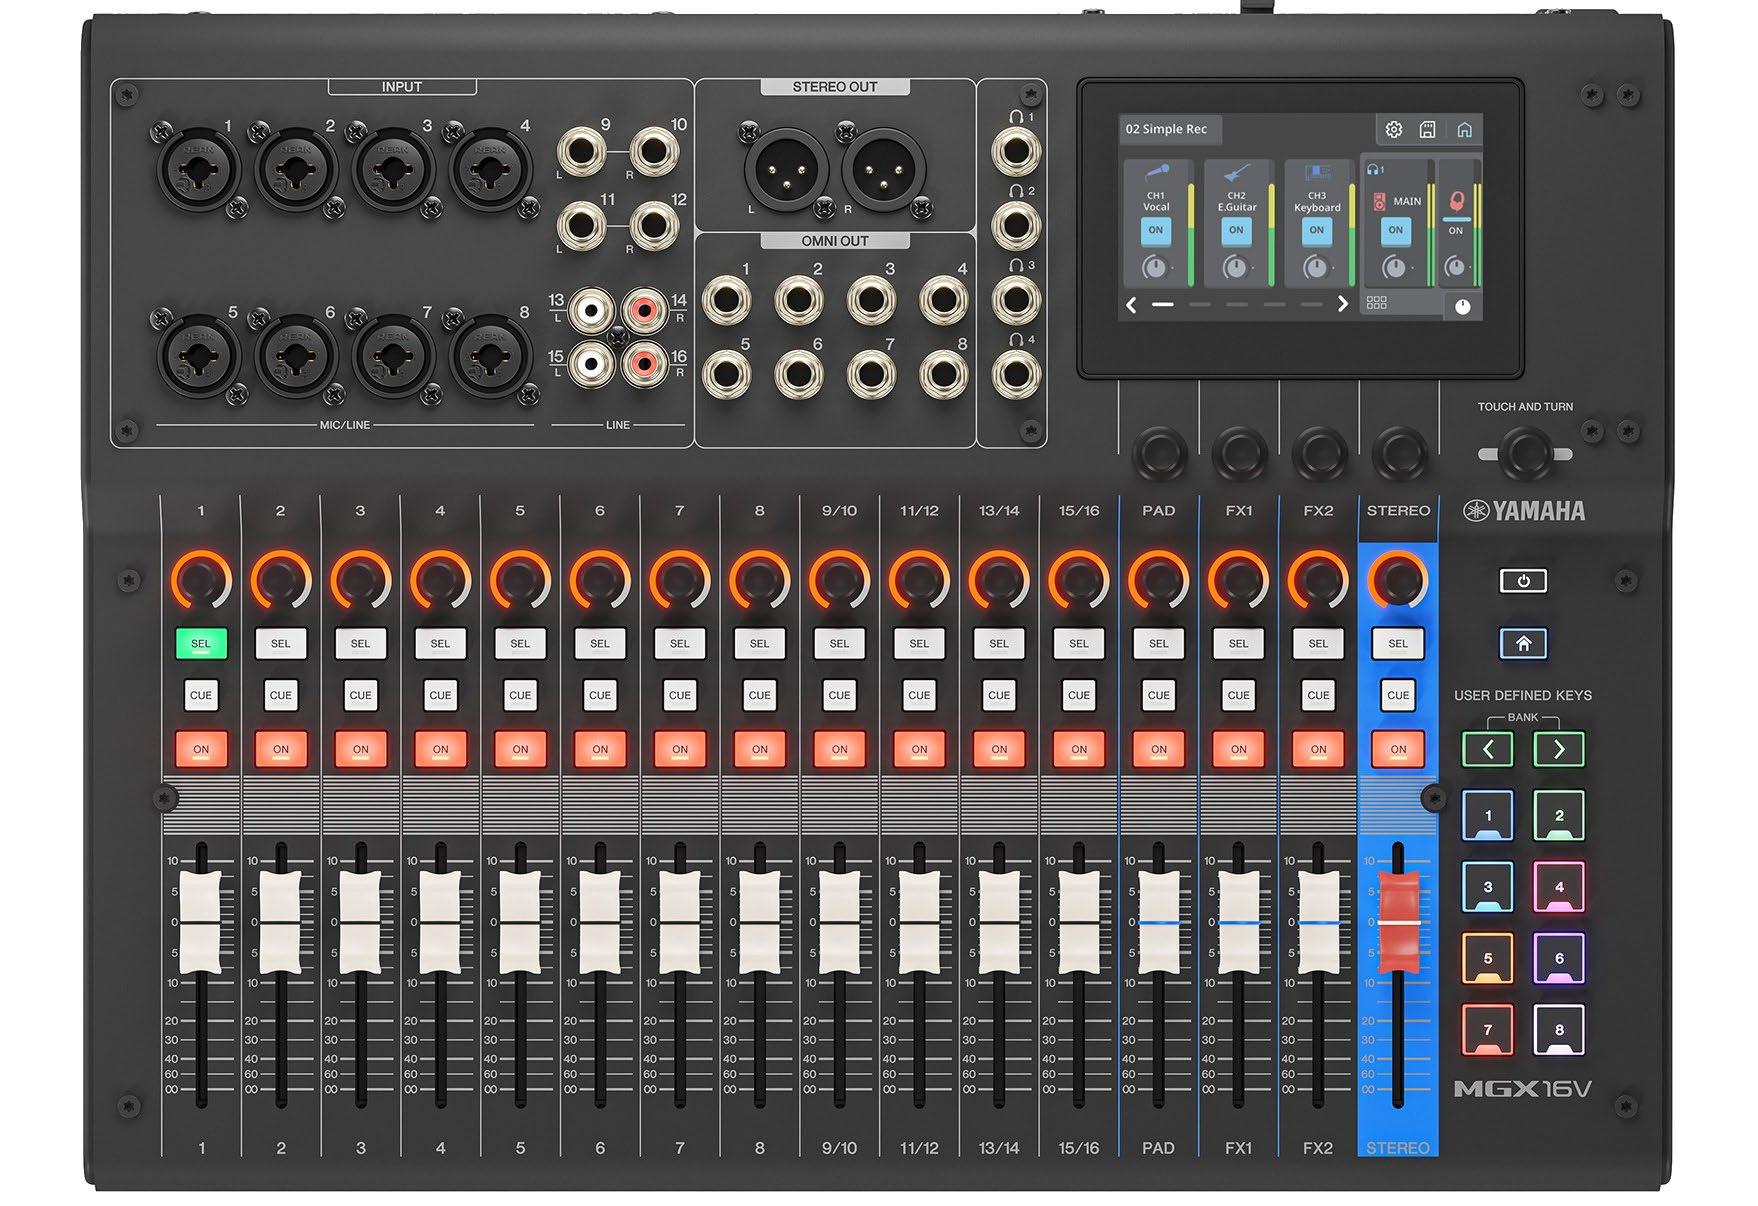Click the orange gain knob on channel 5
Image resolution: width=1758 pixels, height=1206 pixels.
[520, 579]
